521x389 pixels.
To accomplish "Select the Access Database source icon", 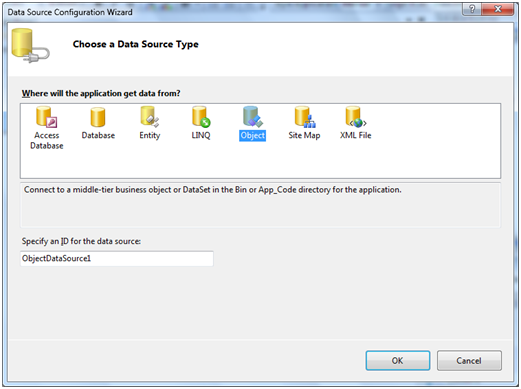I will click(x=46, y=117).
